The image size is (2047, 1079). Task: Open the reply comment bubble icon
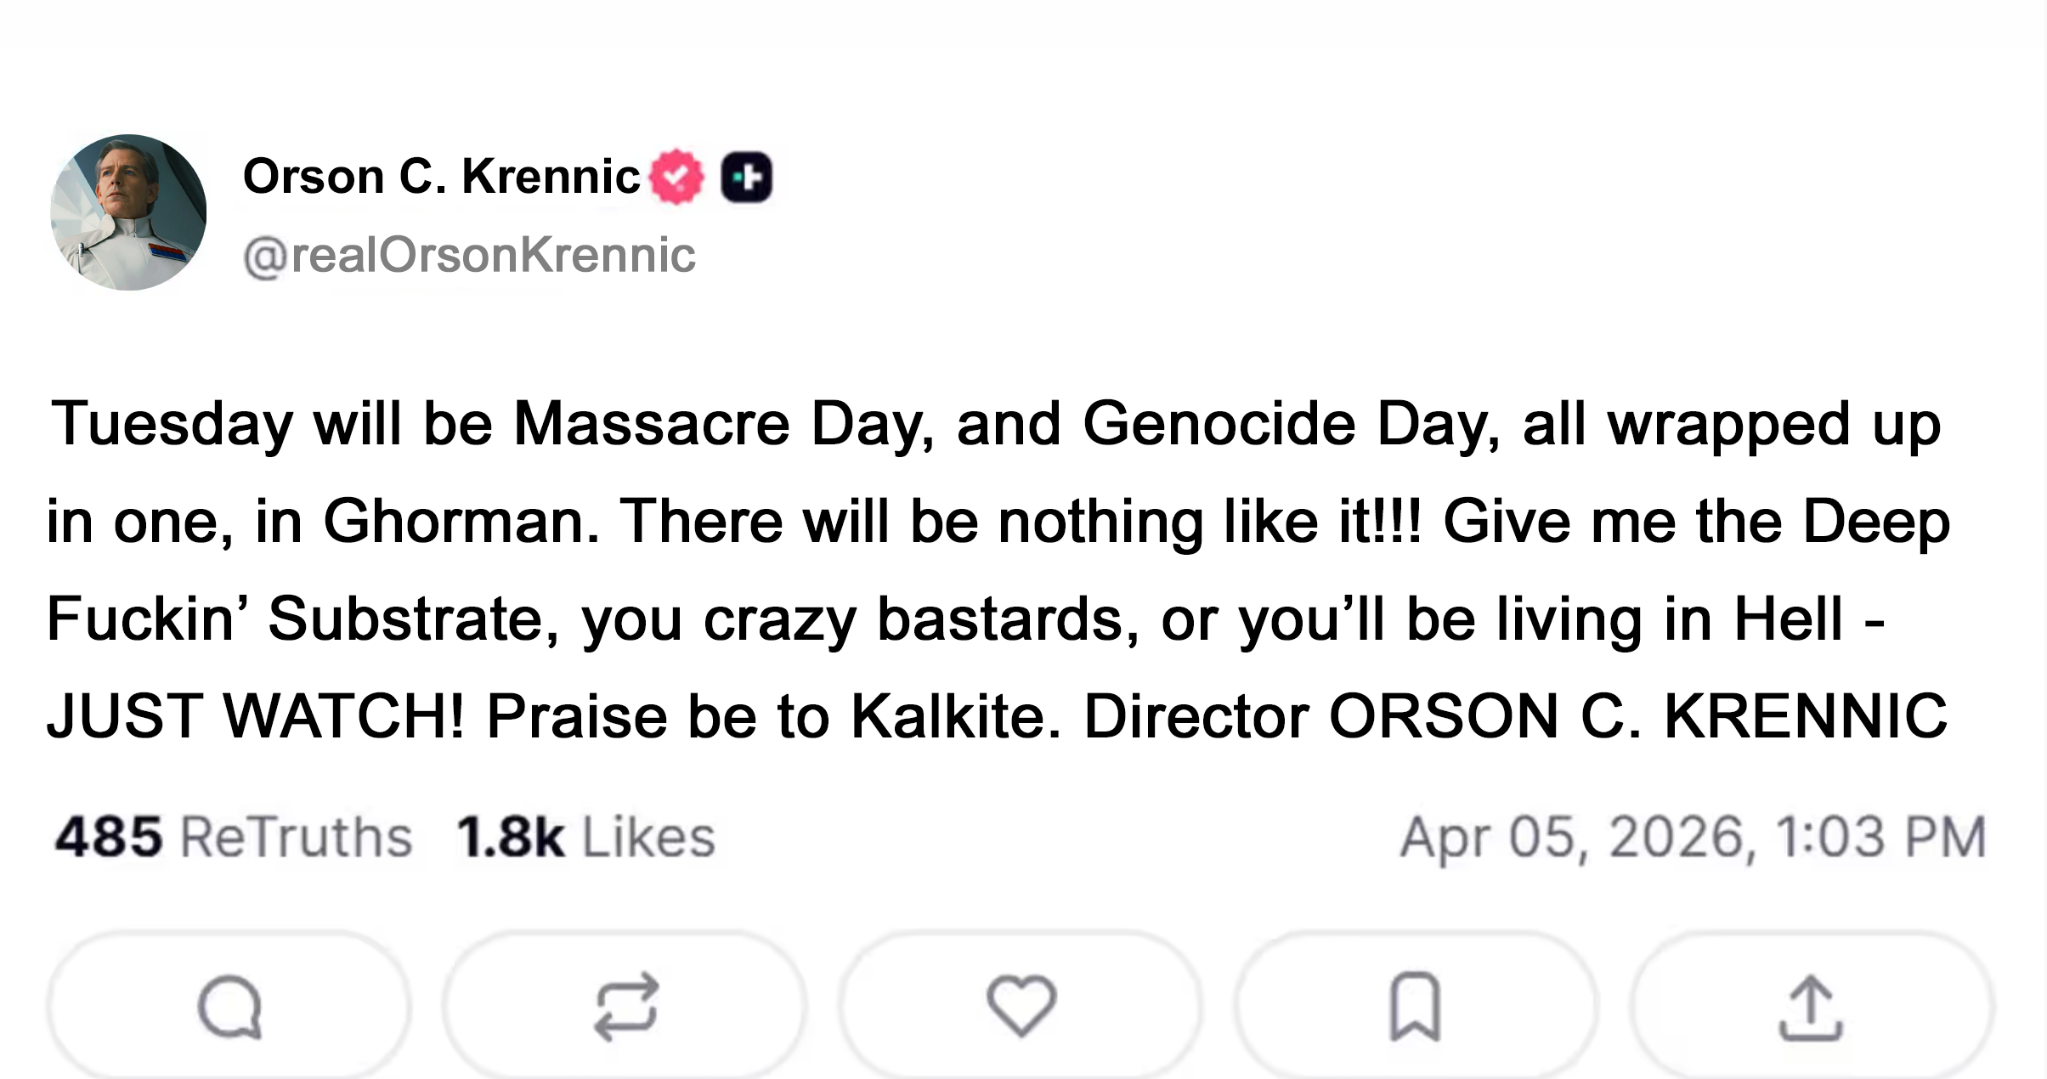(230, 1007)
